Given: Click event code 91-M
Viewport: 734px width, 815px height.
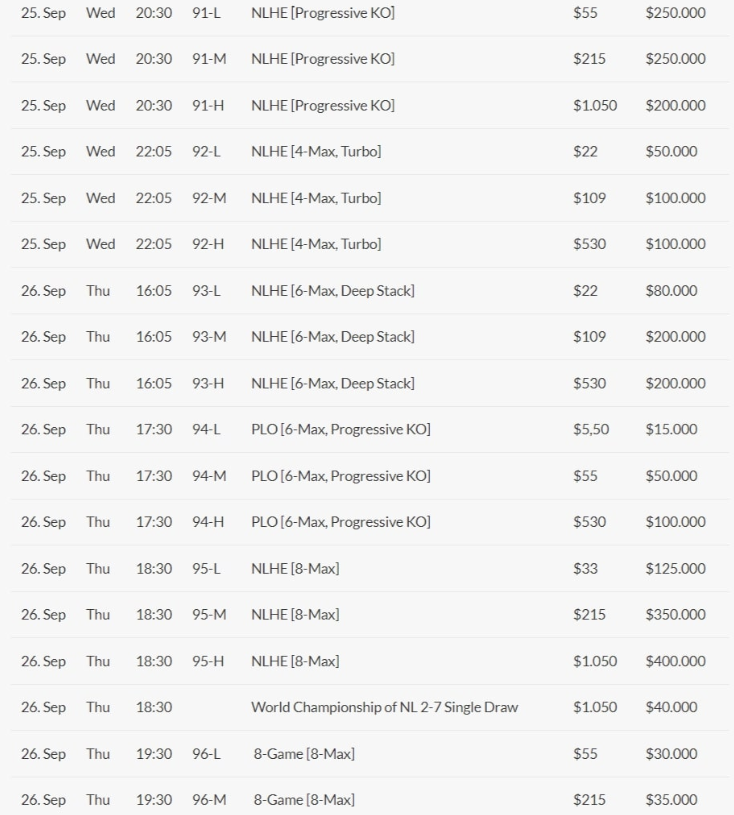Looking at the screenshot, I should (x=208, y=59).
